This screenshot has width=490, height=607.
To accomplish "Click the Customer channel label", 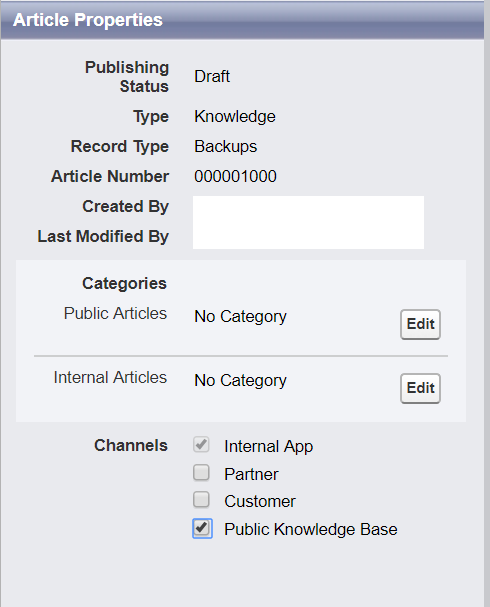I will tap(260, 502).
